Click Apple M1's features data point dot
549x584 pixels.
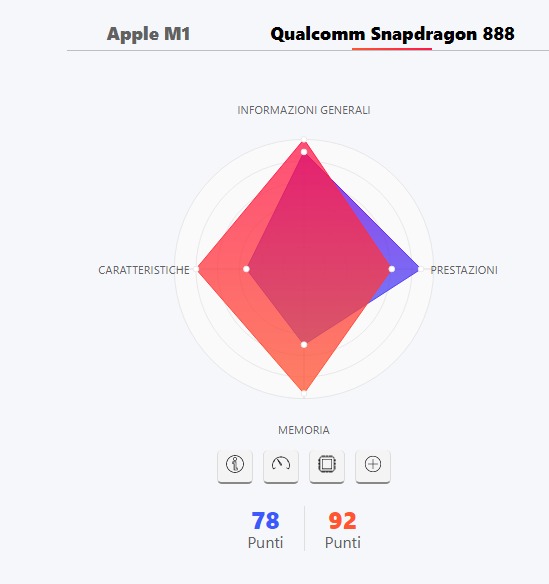click(x=246, y=269)
